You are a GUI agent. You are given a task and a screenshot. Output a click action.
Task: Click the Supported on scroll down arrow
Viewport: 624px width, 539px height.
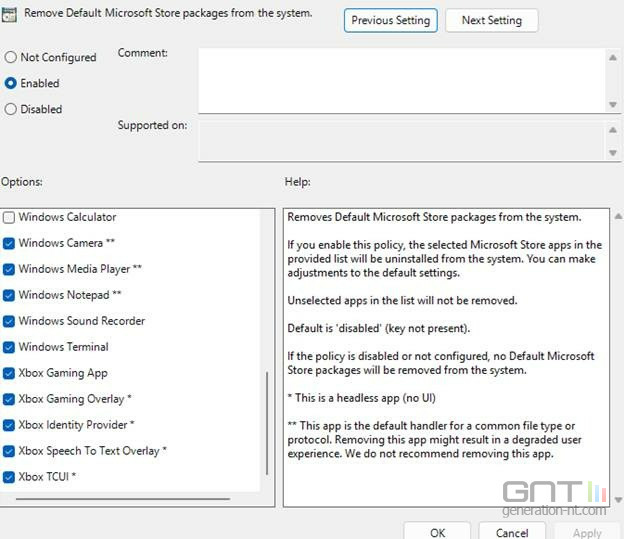613,153
